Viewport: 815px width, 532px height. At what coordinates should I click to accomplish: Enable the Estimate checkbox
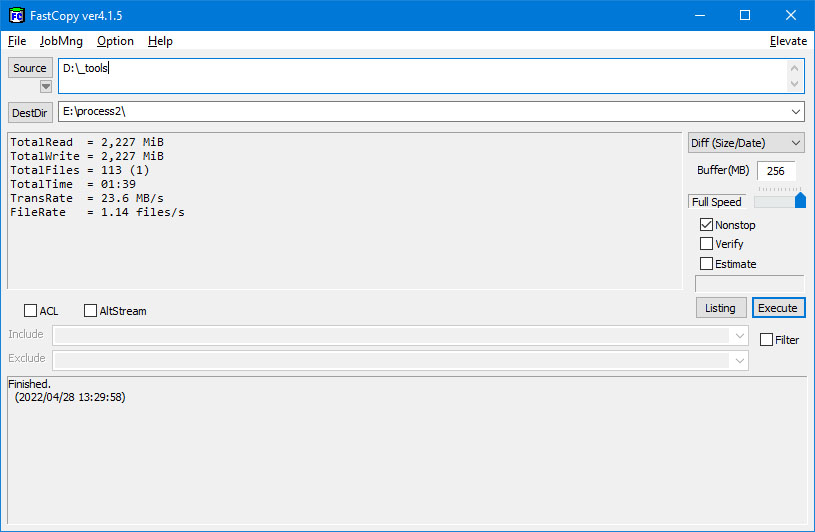706,263
